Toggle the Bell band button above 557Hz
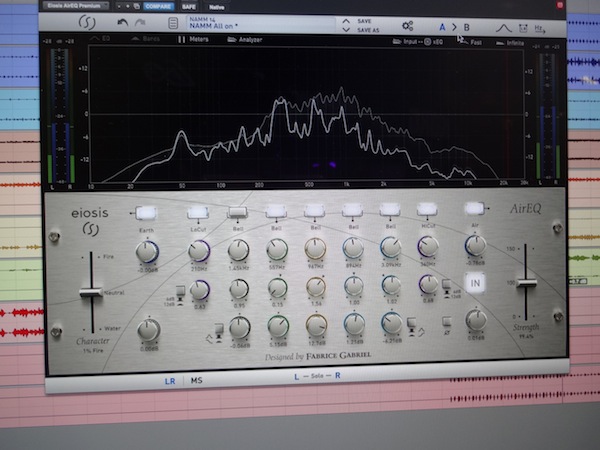 click(276, 210)
